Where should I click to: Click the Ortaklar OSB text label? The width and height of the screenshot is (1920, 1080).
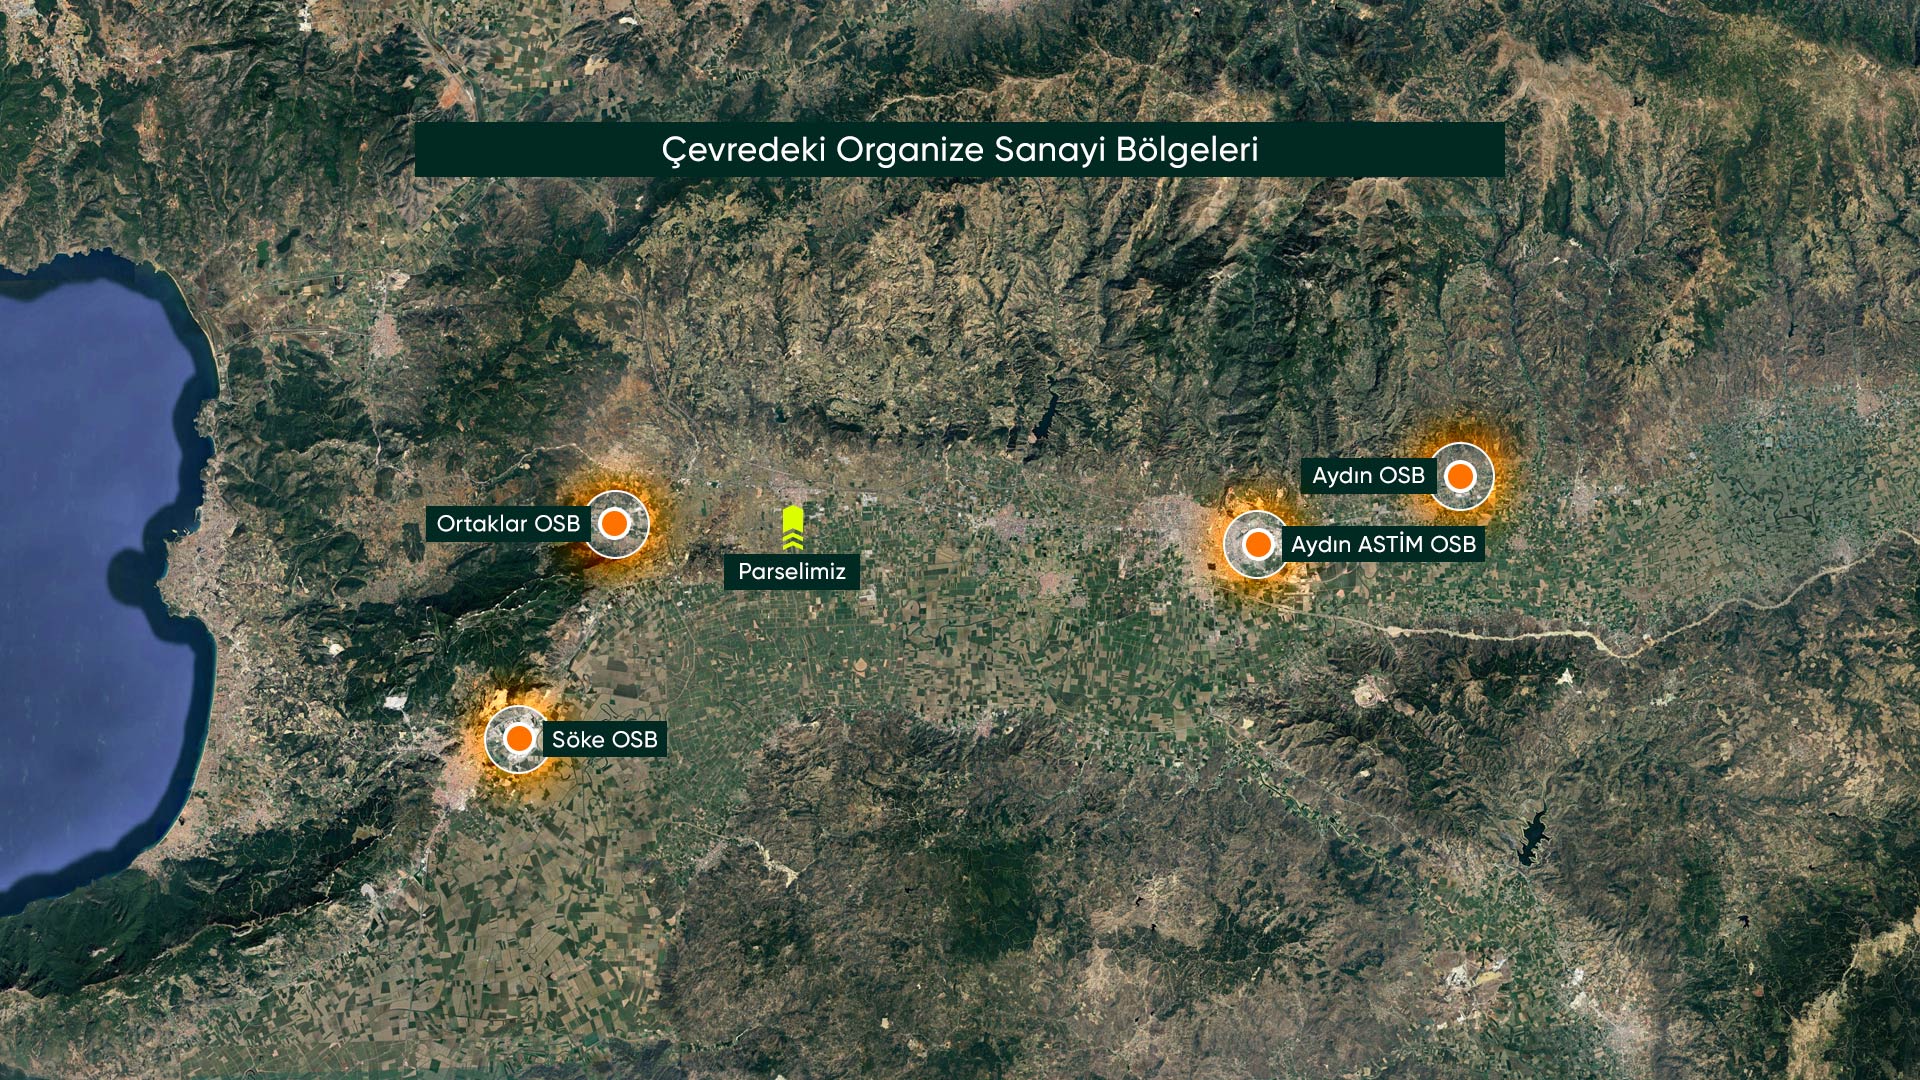pos(508,524)
